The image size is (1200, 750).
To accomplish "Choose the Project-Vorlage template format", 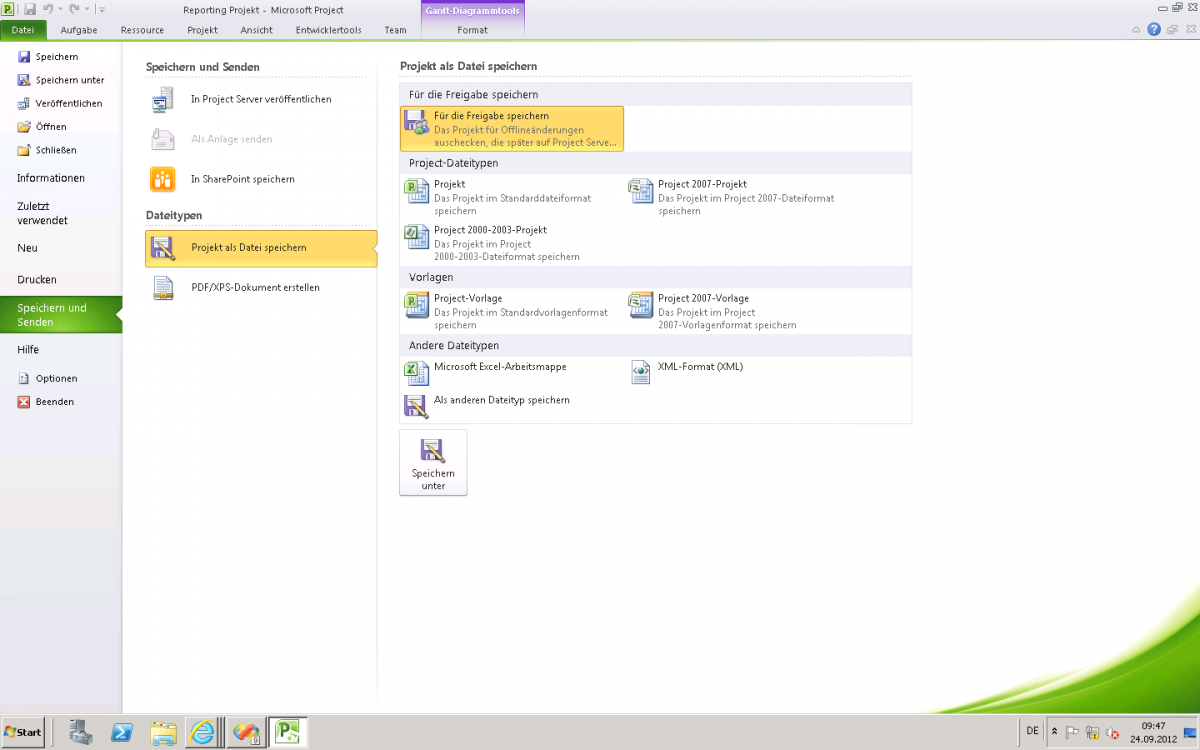I will pyautogui.click(x=512, y=311).
